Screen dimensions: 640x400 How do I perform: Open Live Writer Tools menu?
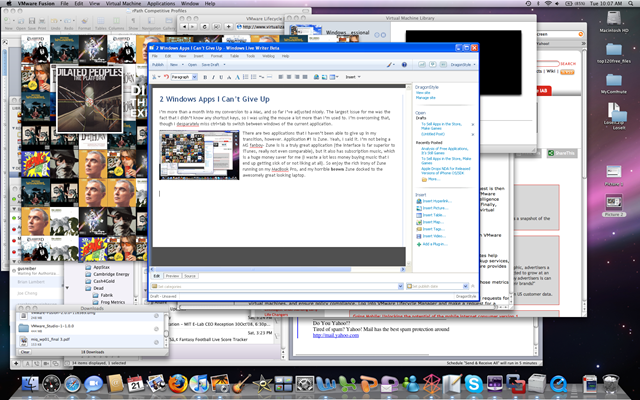click(251, 56)
